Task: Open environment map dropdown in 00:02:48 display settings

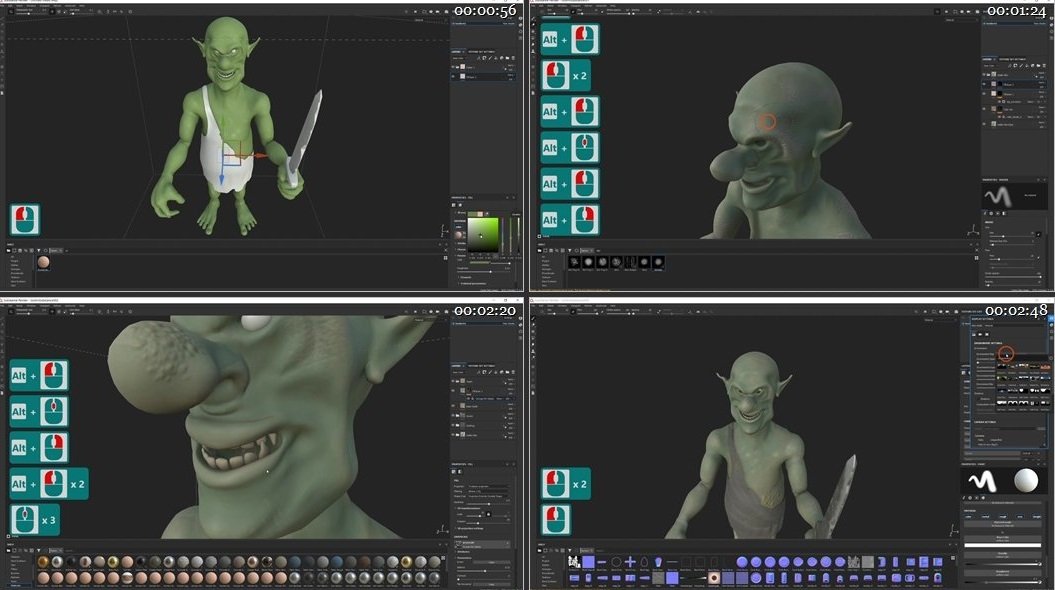Action: tap(1021, 355)
